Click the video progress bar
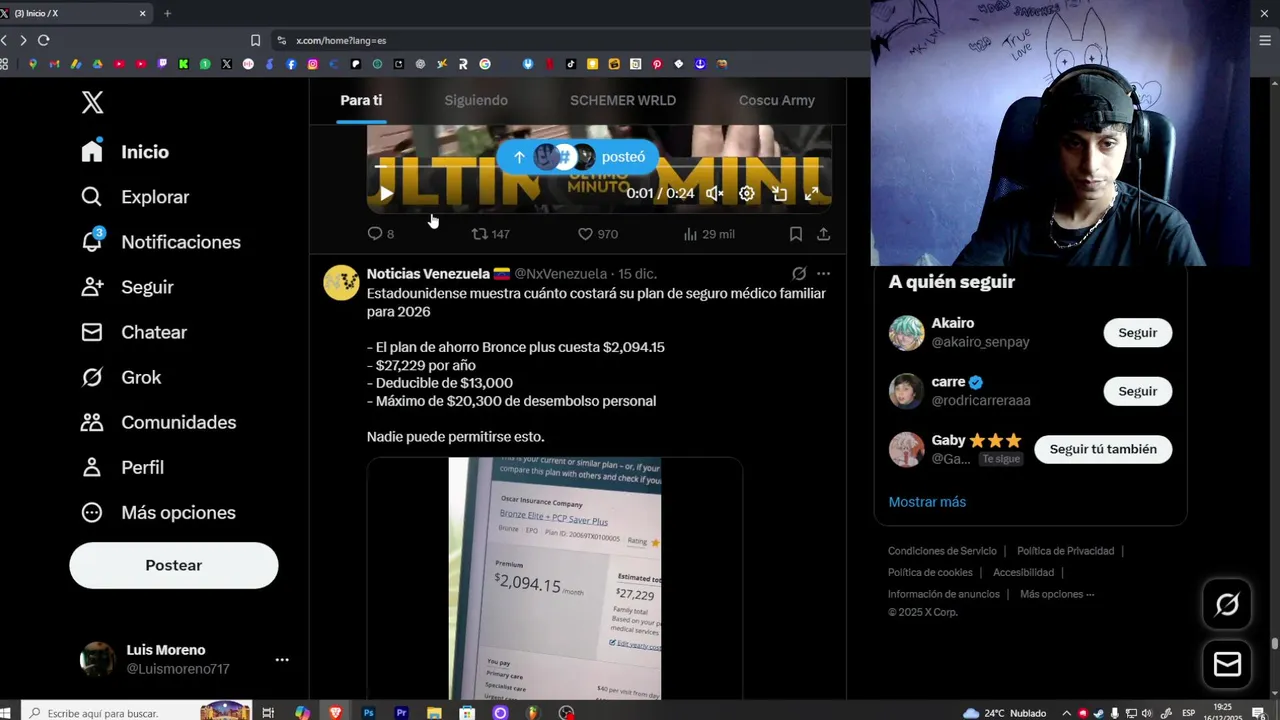The image size is (1280, 720). tap(599, 166)
